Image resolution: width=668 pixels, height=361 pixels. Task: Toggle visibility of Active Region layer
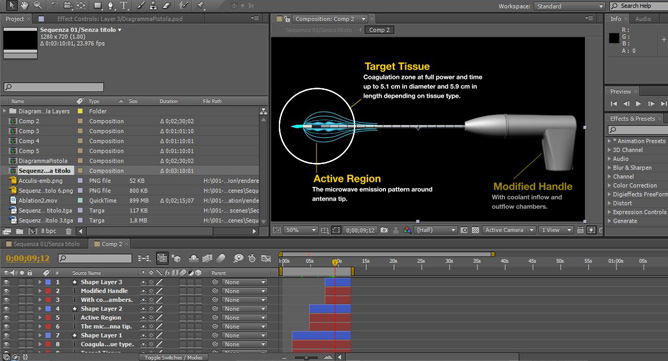(x=6, y=318)
